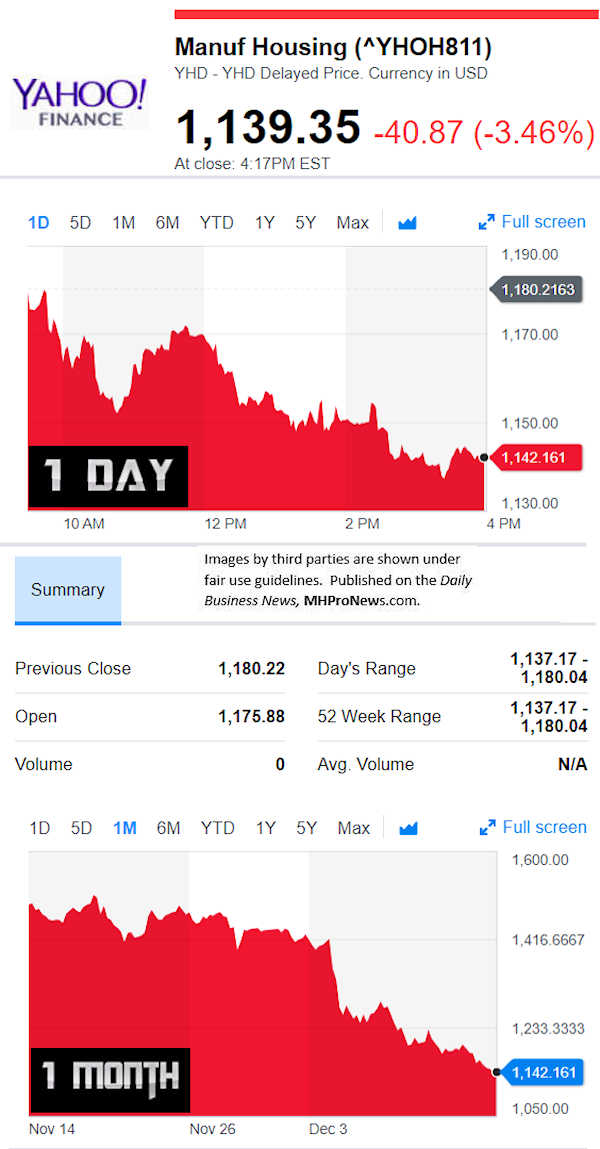Image resolution: width=600 pixels, height=1149 pixels.
Task: Click the Yahoo Finance logo
Action: click(80, 104)
